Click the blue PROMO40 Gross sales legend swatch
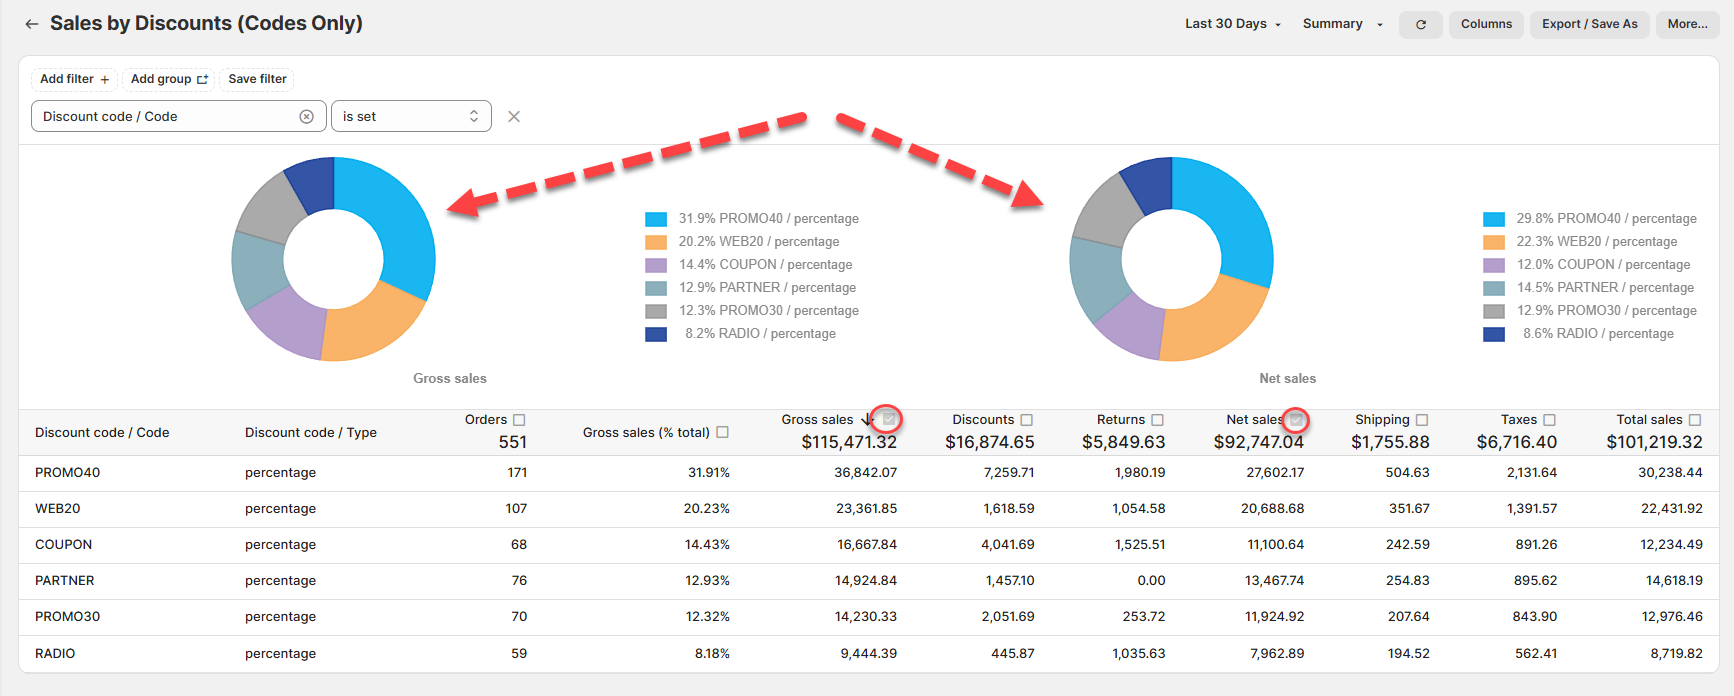 click(x=656, y=219)
